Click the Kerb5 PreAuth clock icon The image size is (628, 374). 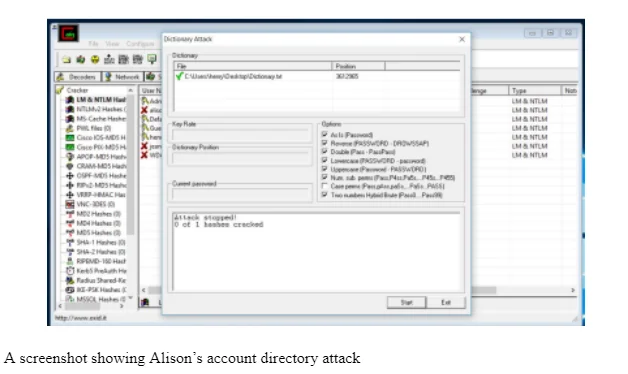point(70,271)
